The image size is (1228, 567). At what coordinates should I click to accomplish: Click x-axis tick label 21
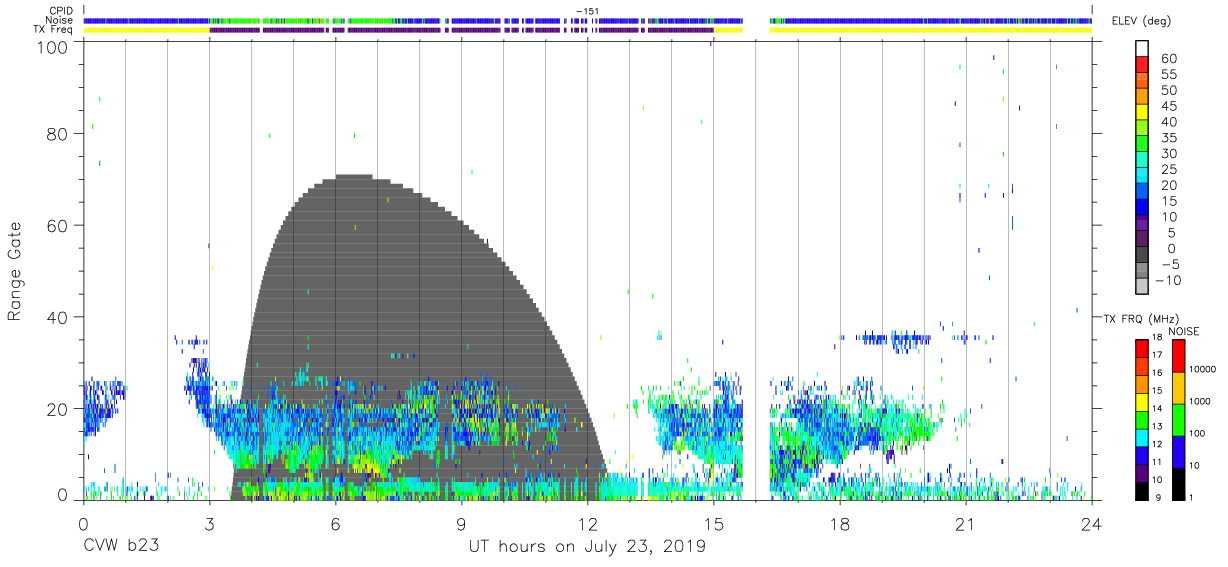pos(965,523)
